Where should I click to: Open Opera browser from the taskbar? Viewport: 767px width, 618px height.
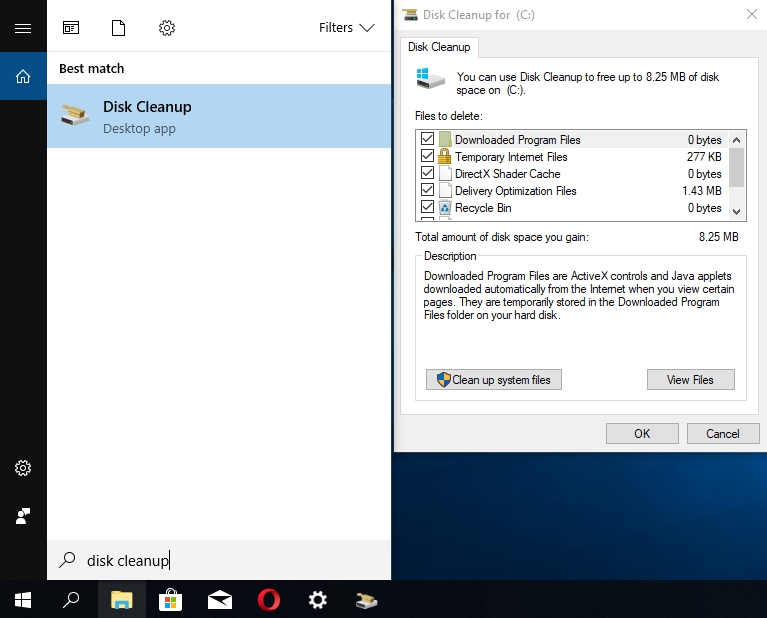(x=268, y=600)
